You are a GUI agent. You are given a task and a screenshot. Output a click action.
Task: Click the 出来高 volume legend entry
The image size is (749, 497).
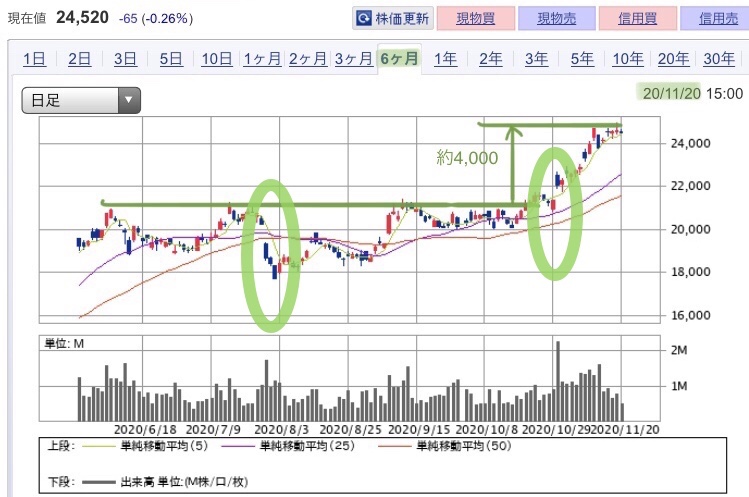pos(165,482)
